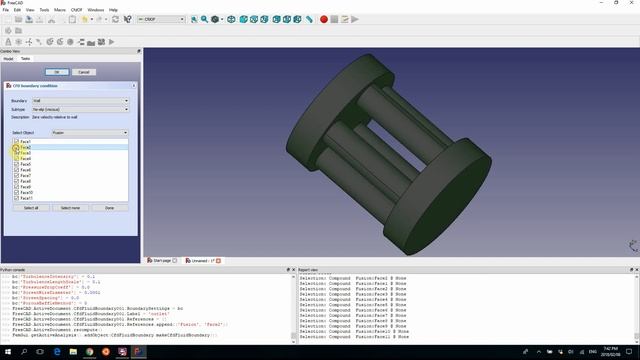640x360 pixels.
Task: Click the Select none button
Action: (70, 208)
